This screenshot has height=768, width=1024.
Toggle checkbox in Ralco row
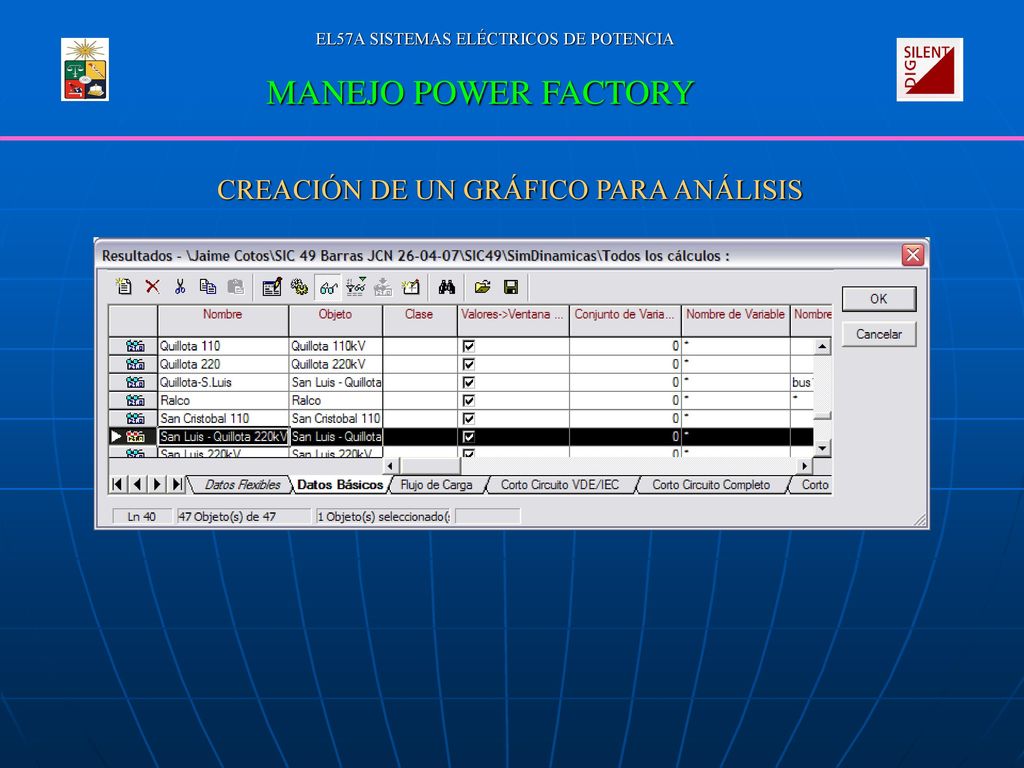tap(469, 400)
